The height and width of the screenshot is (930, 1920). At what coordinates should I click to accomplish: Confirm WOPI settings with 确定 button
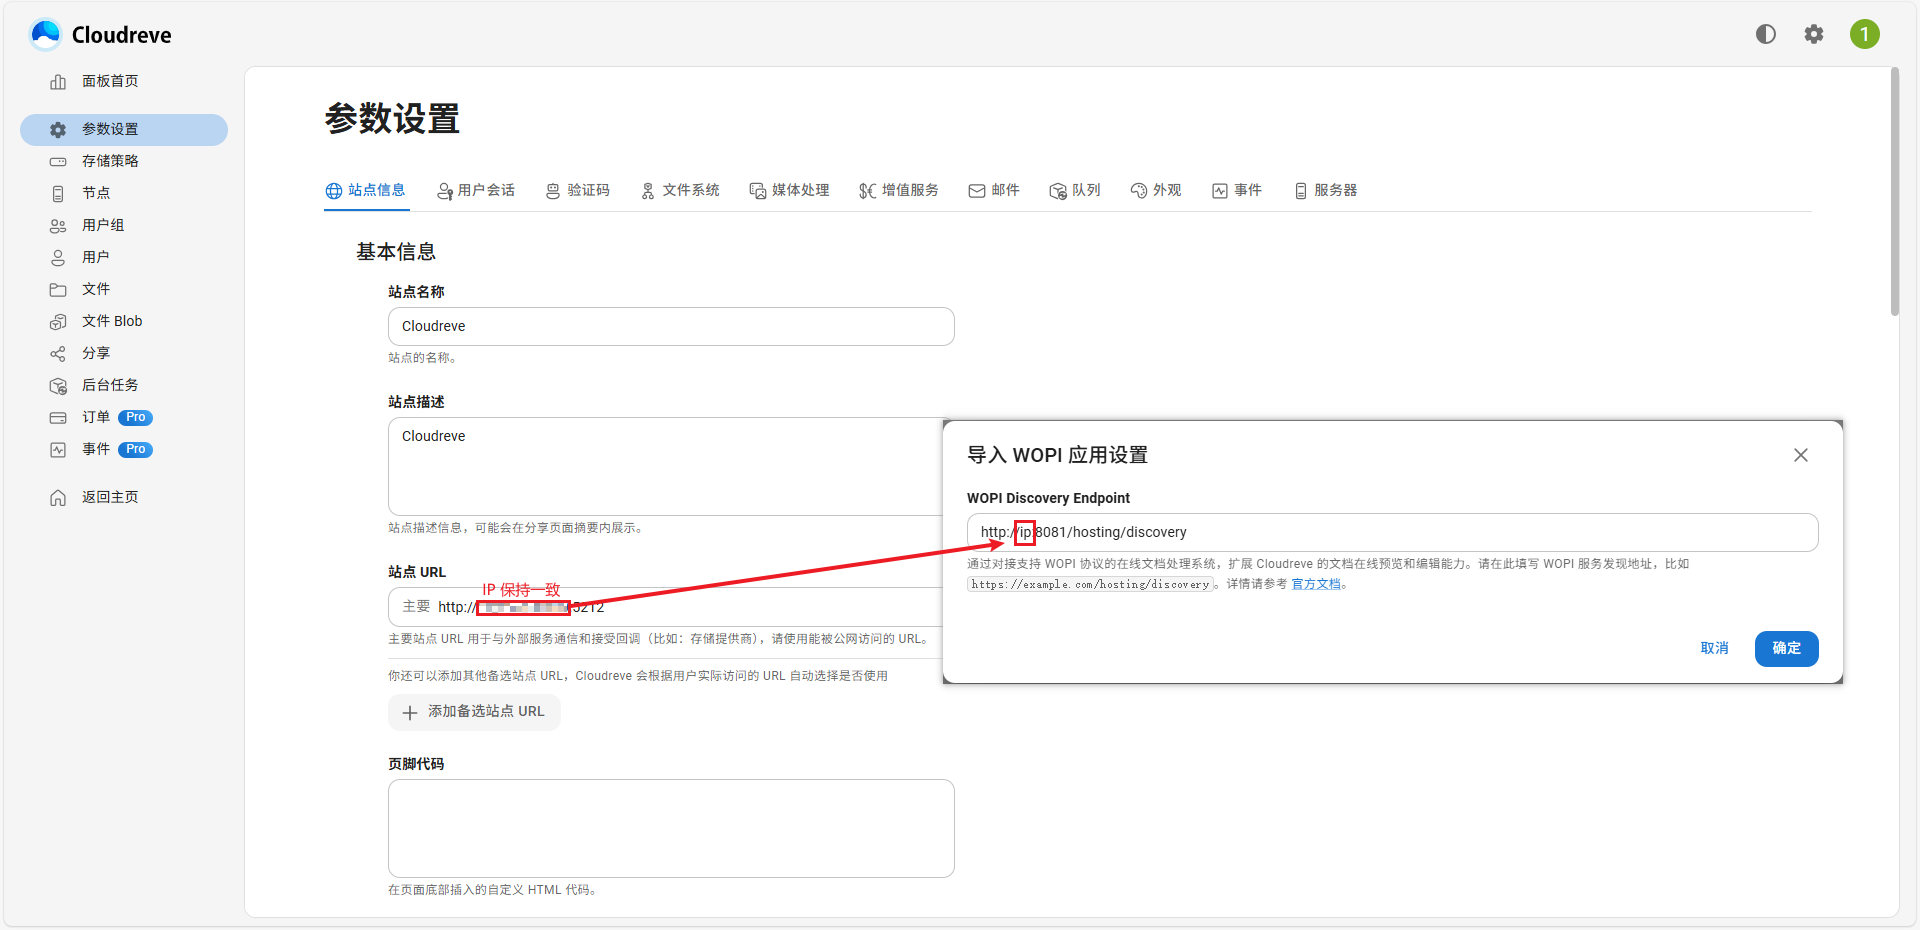coord(1786,648)
